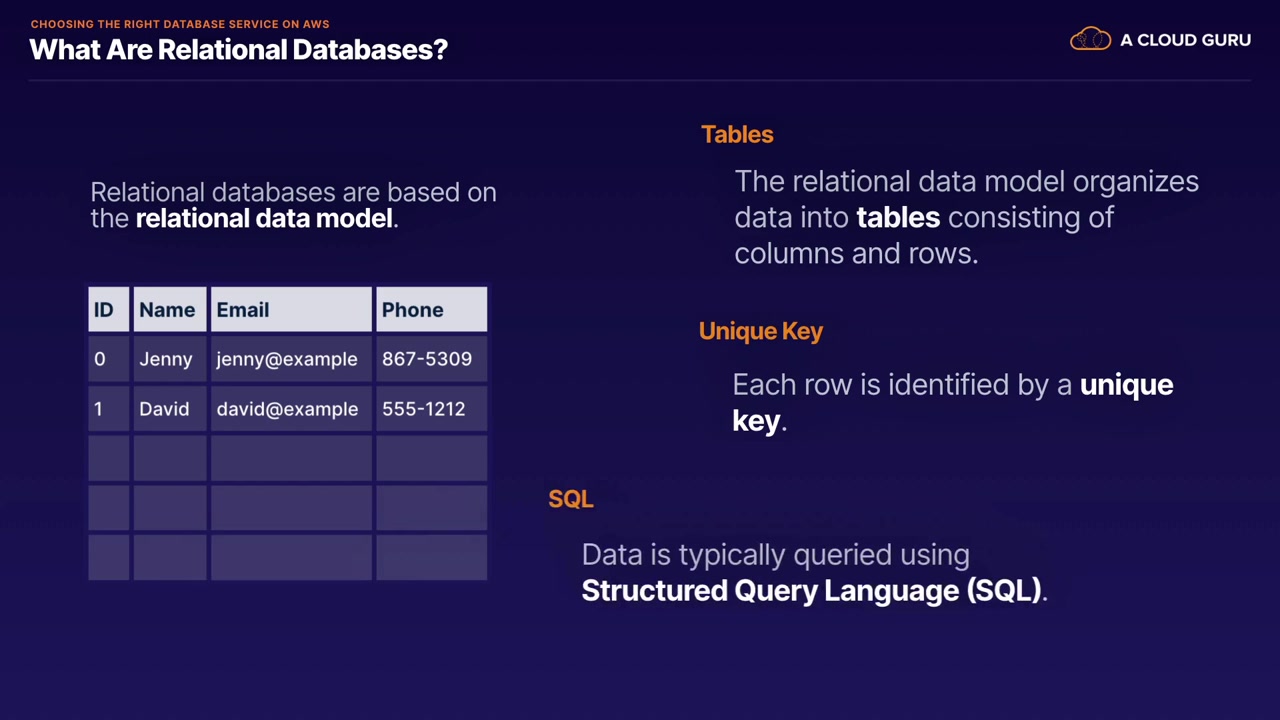Viewport: 1280px width, 720px height.
Task: Click the A Cloud Guru cloud logo icon
Action: click(x=1090, y=40)
